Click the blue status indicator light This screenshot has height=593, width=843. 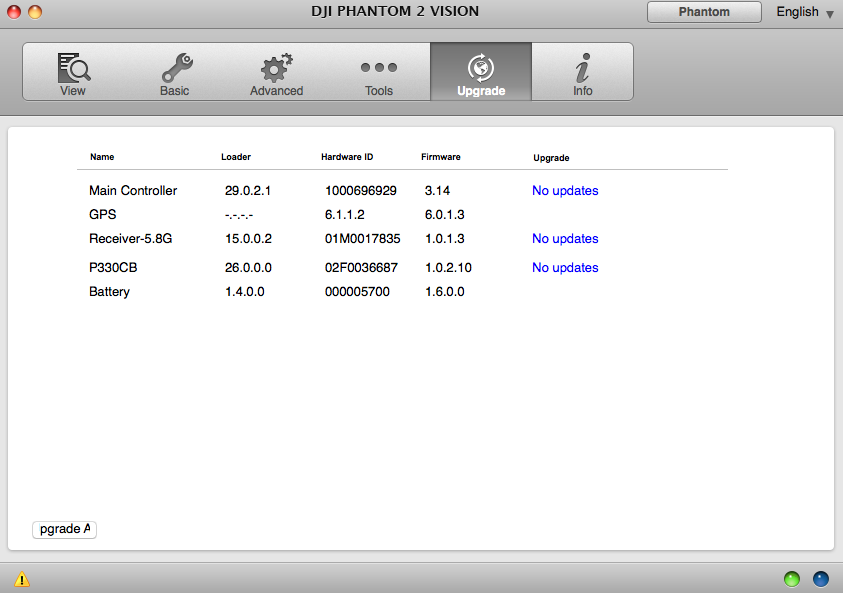pos(821,579)
